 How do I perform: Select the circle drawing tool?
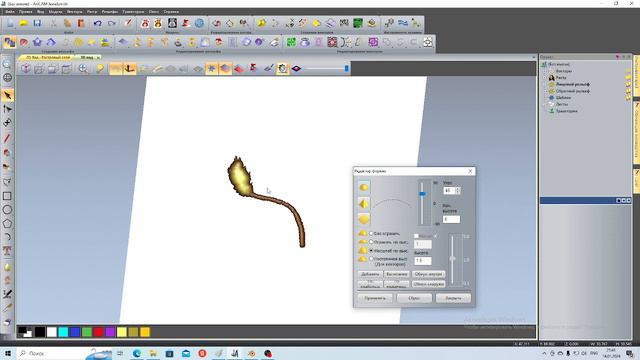point(7,210)
